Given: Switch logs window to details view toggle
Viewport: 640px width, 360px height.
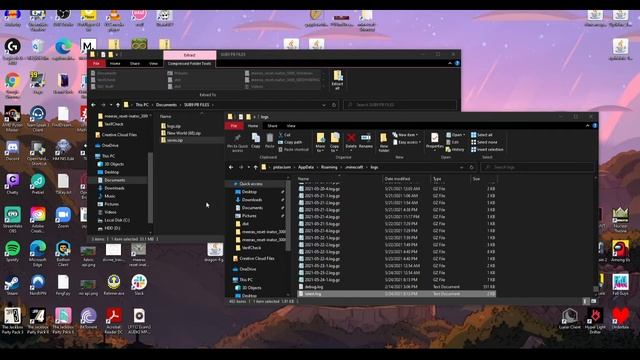Looking at the screenshot, I should (x=586, y=301).
